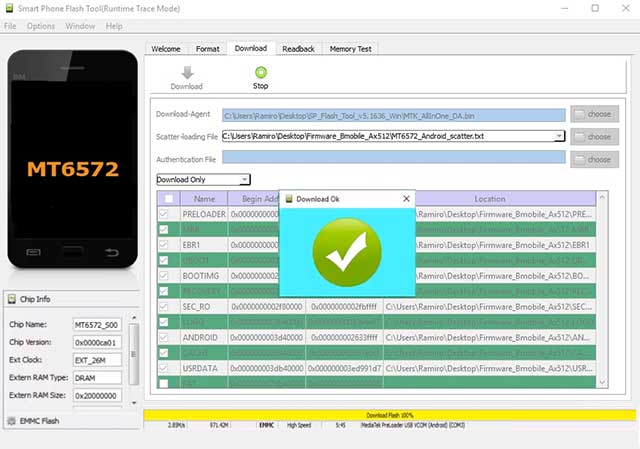The height and width of the screenshot is (449, 640).
Task: Toggle the BOOTIMG row checkbox
Action: tap(164, 276)
